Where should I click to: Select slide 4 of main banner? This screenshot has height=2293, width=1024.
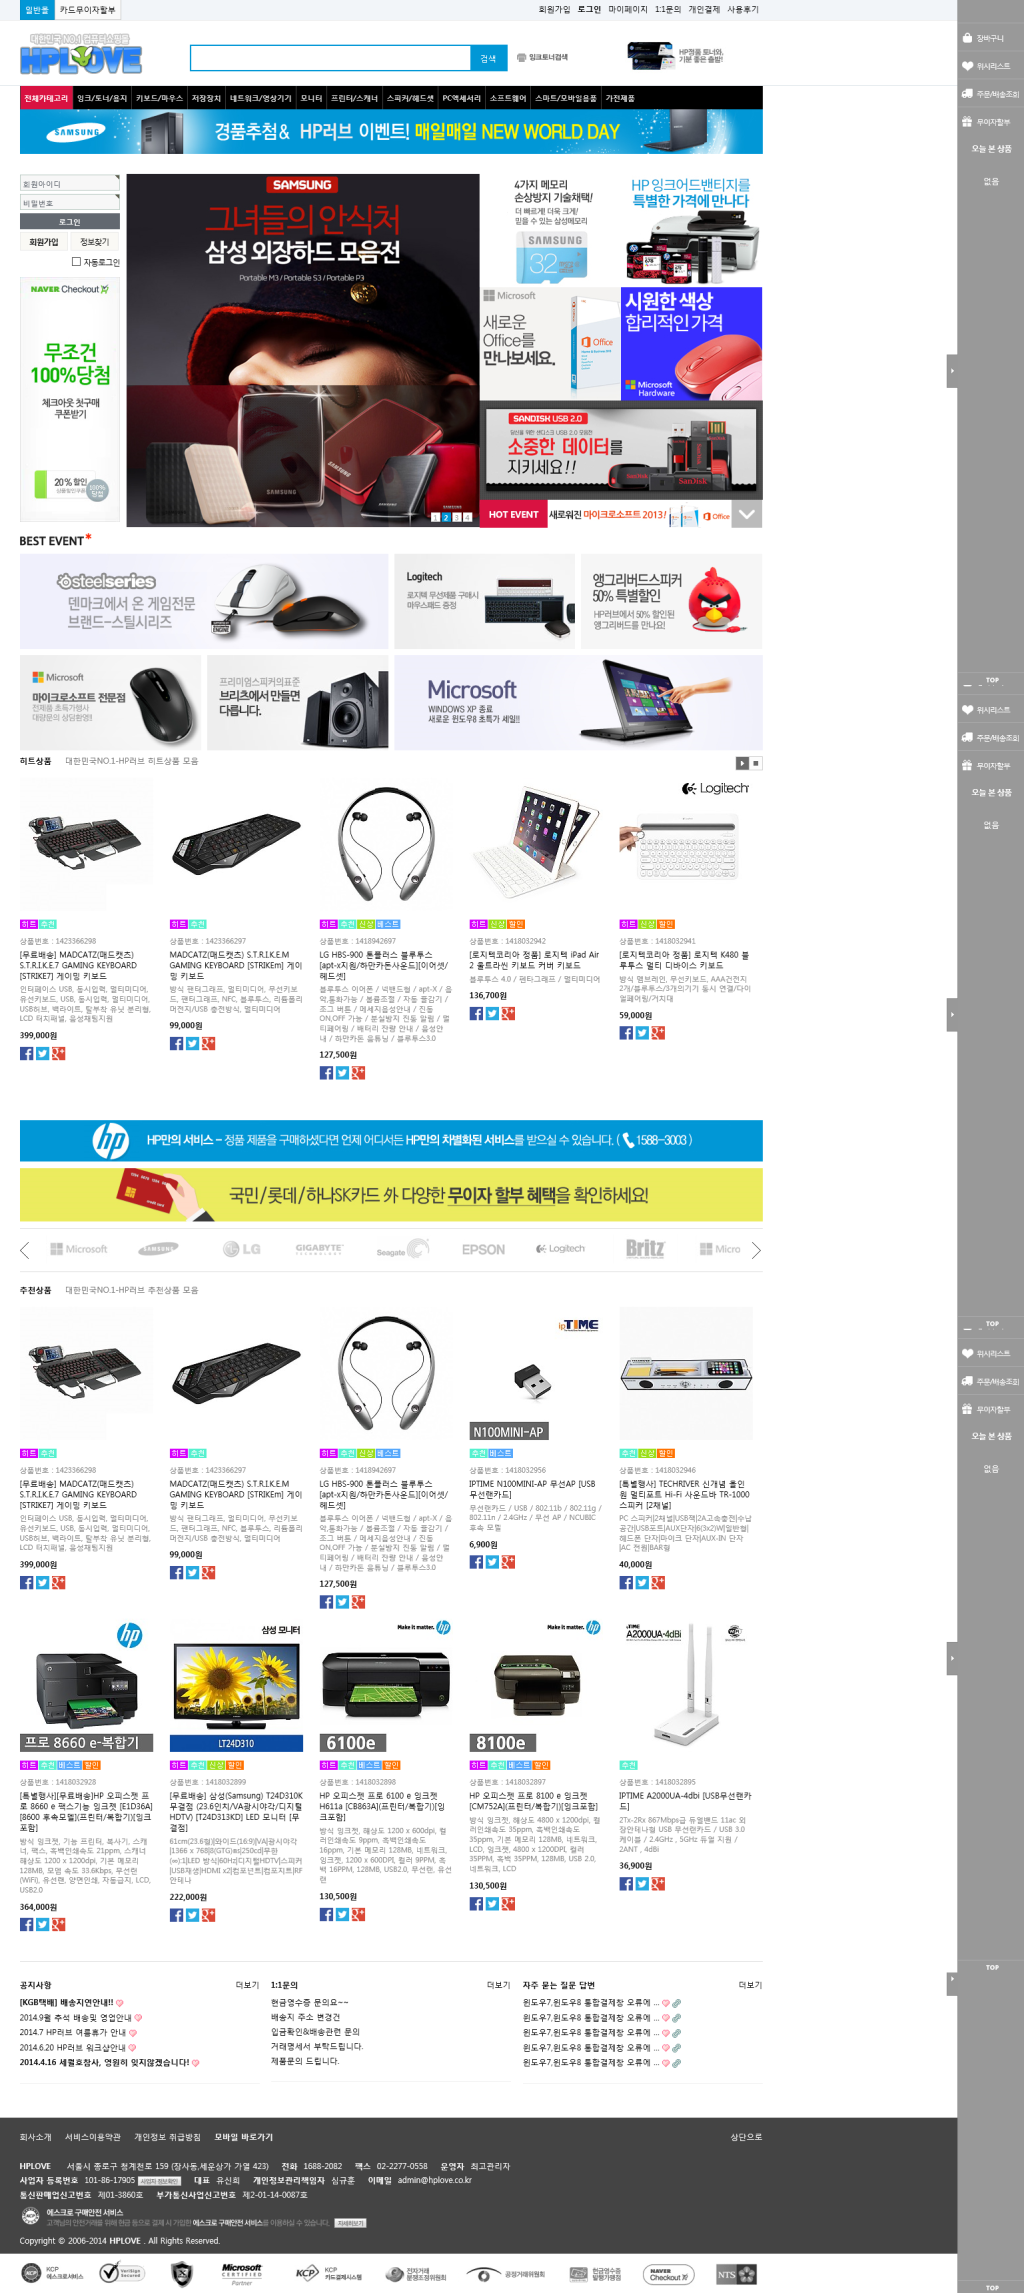pyautogui.click(x=468, y=517)
